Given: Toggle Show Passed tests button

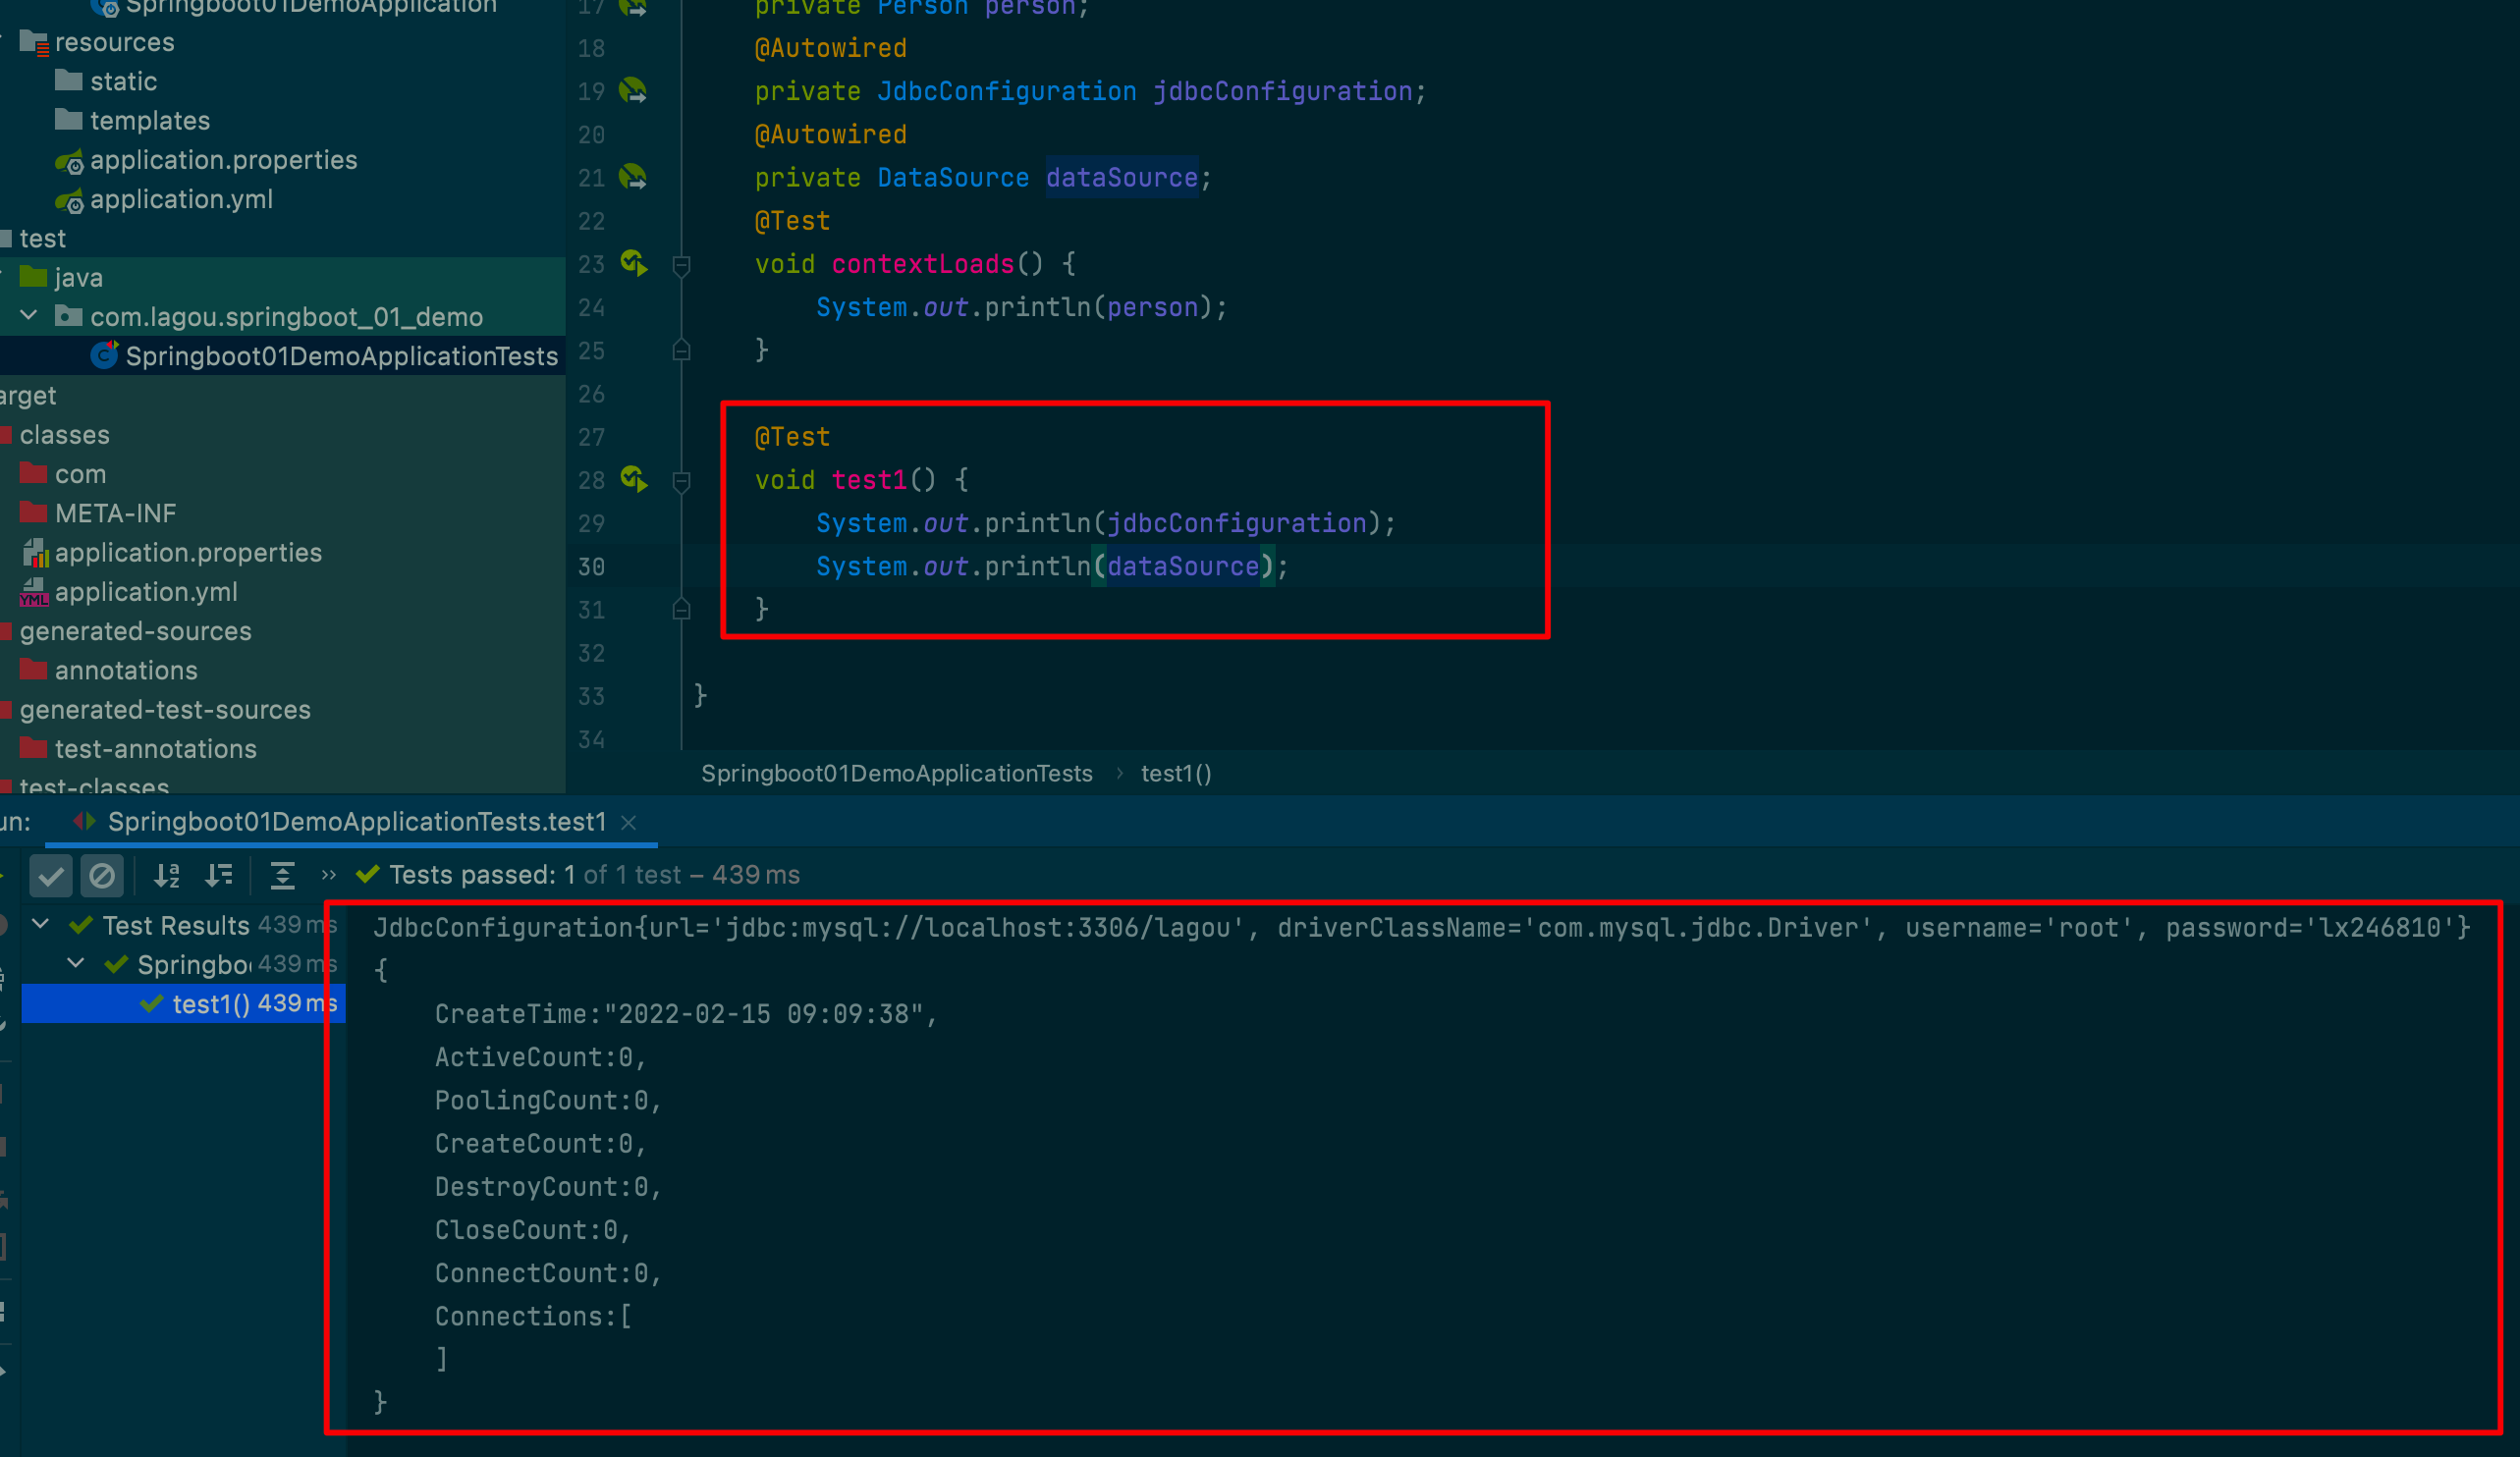Looking at the screenshot, I should [50, 876].
